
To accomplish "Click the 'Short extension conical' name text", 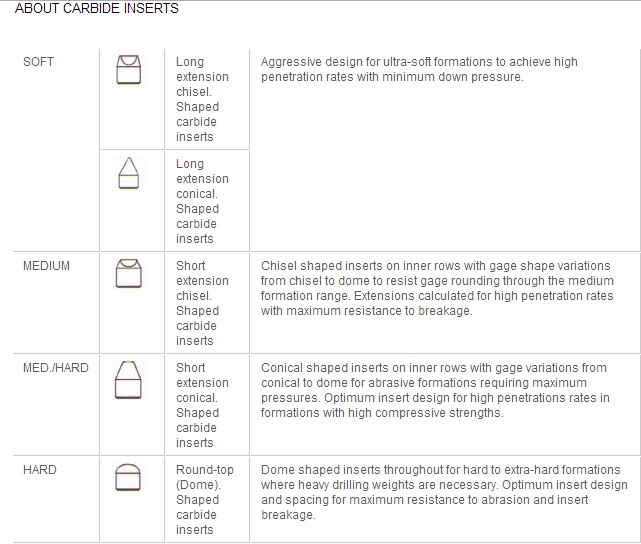I will point(202,383).
